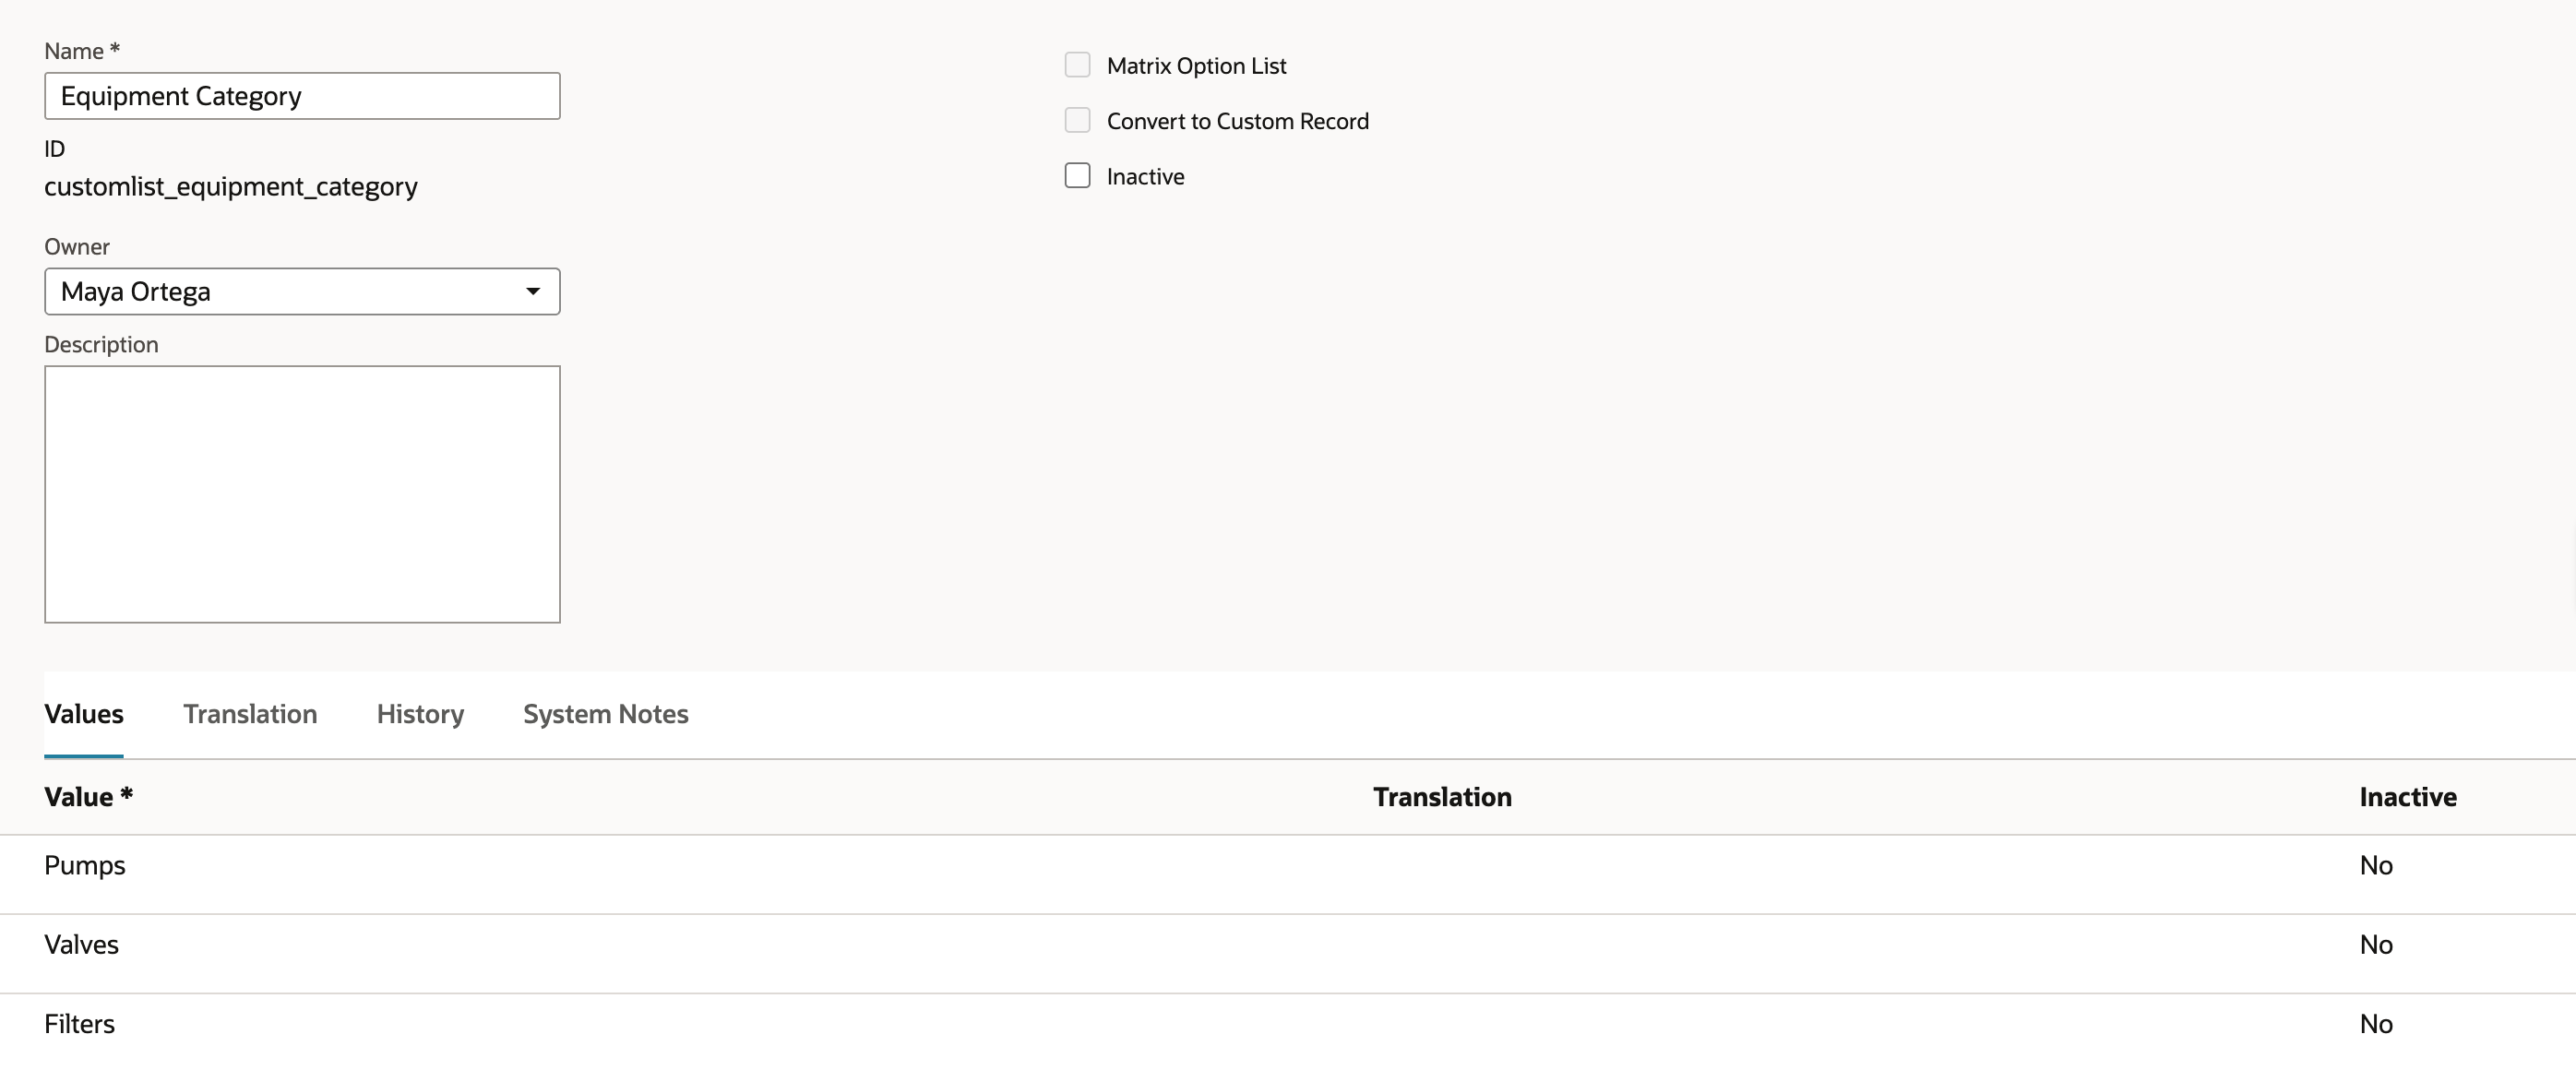
Task: Open the System Notes tab
Action: click(x=606, y=714)
